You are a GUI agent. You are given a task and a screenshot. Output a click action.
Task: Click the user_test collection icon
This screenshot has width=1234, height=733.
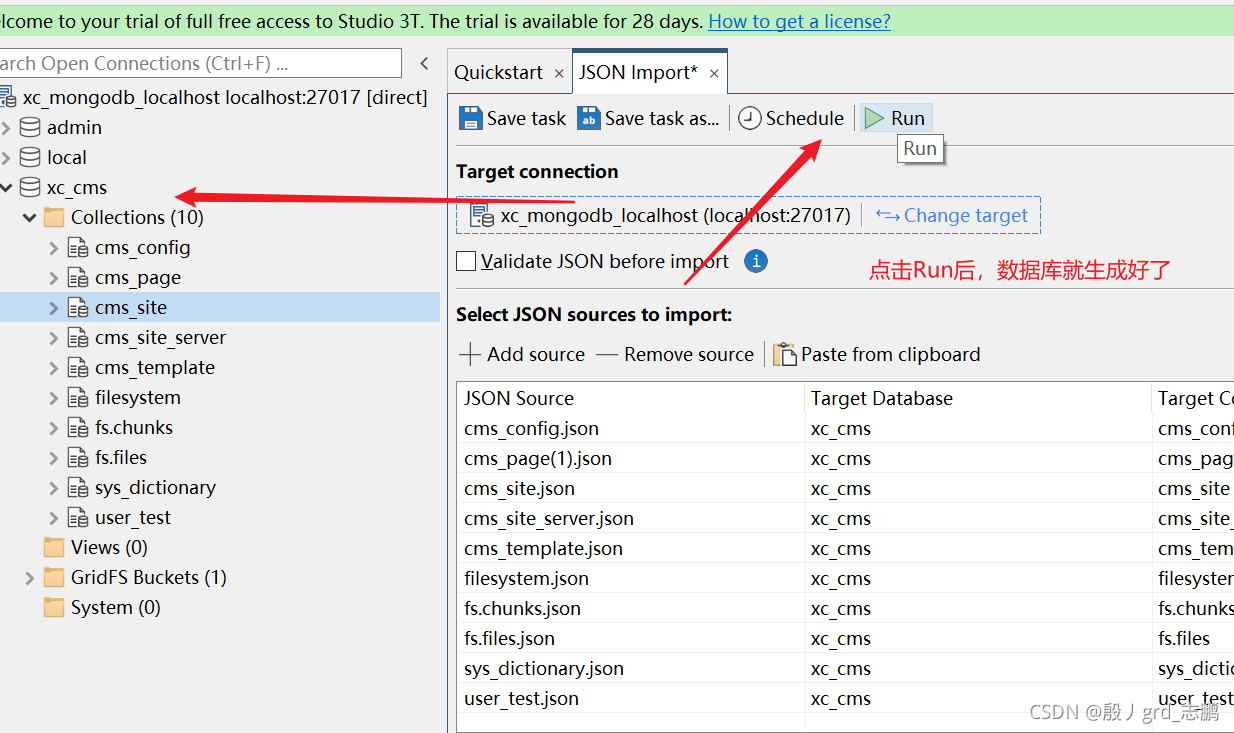(x=78, y=517)
